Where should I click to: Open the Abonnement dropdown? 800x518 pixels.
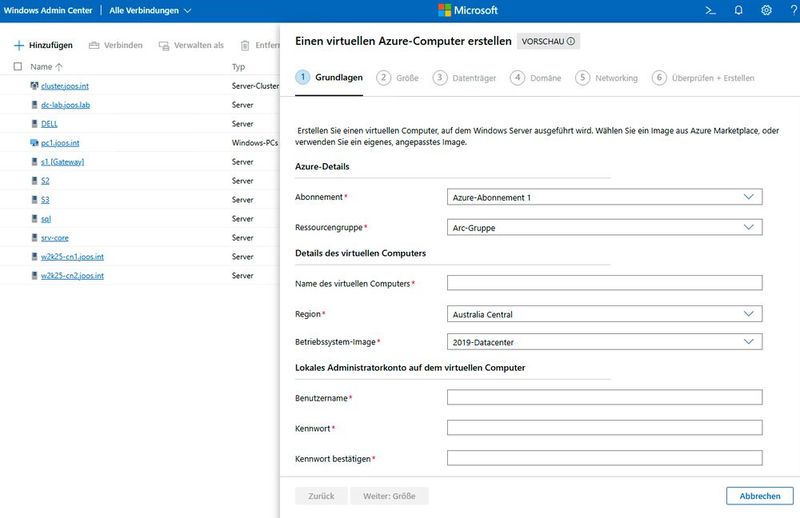[605, 197]
